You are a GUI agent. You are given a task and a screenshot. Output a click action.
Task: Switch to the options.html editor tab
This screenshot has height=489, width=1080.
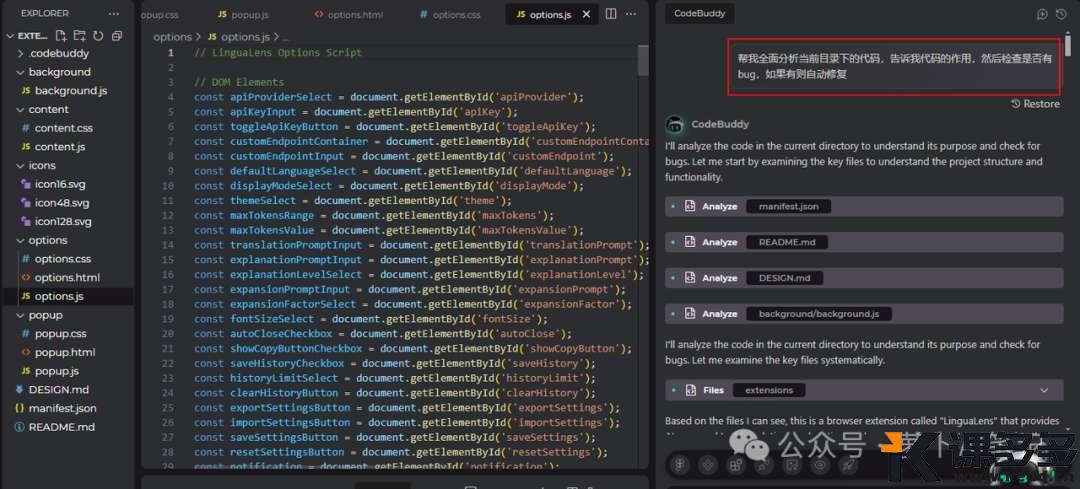click(349, 14)
